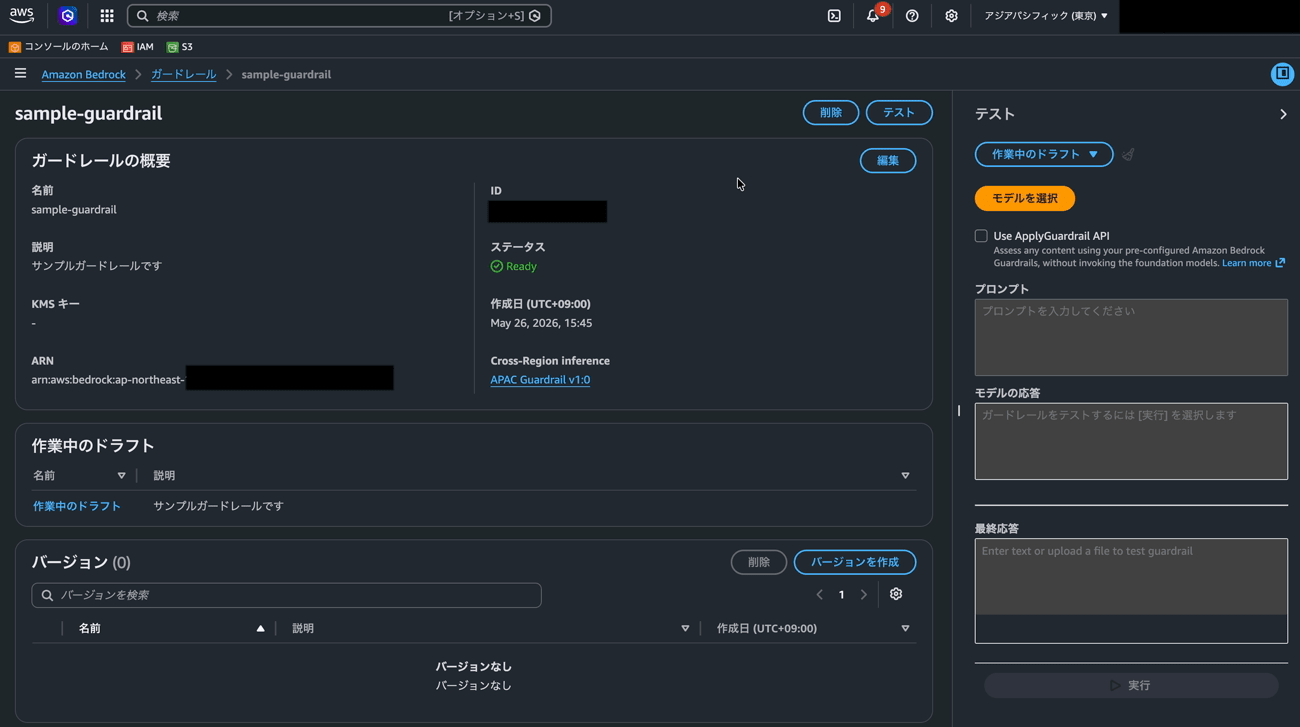Click the launch icon beside draft selector
The width and height of the screenshot is (1300, 727).
pyautogui.click(x=1128, y=154)
